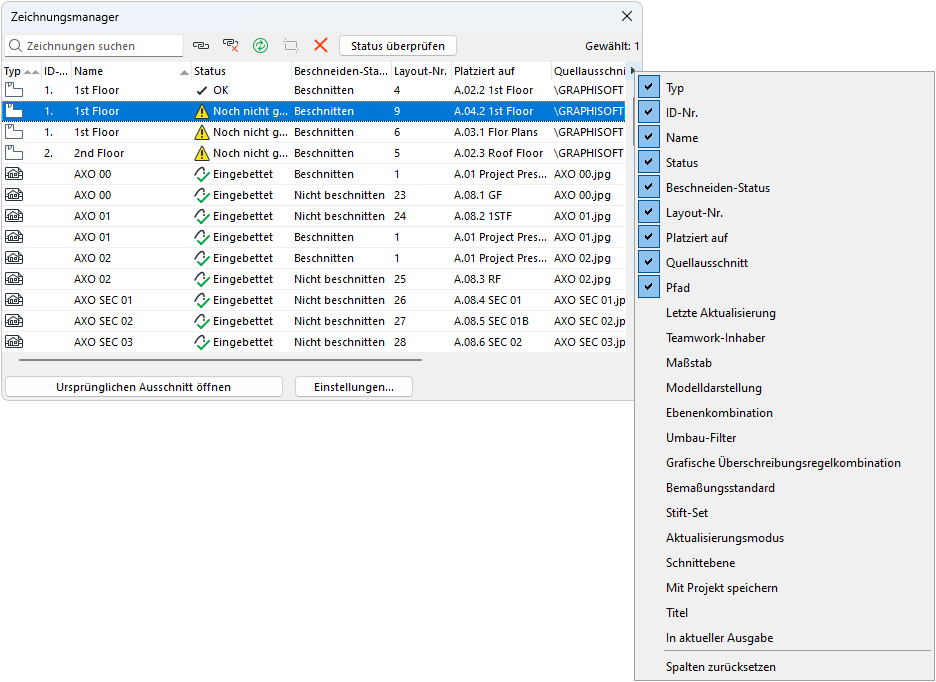Click the embedded status icon for AXO SEC 02
936x682 pixels.
click(x=202, y=321)
